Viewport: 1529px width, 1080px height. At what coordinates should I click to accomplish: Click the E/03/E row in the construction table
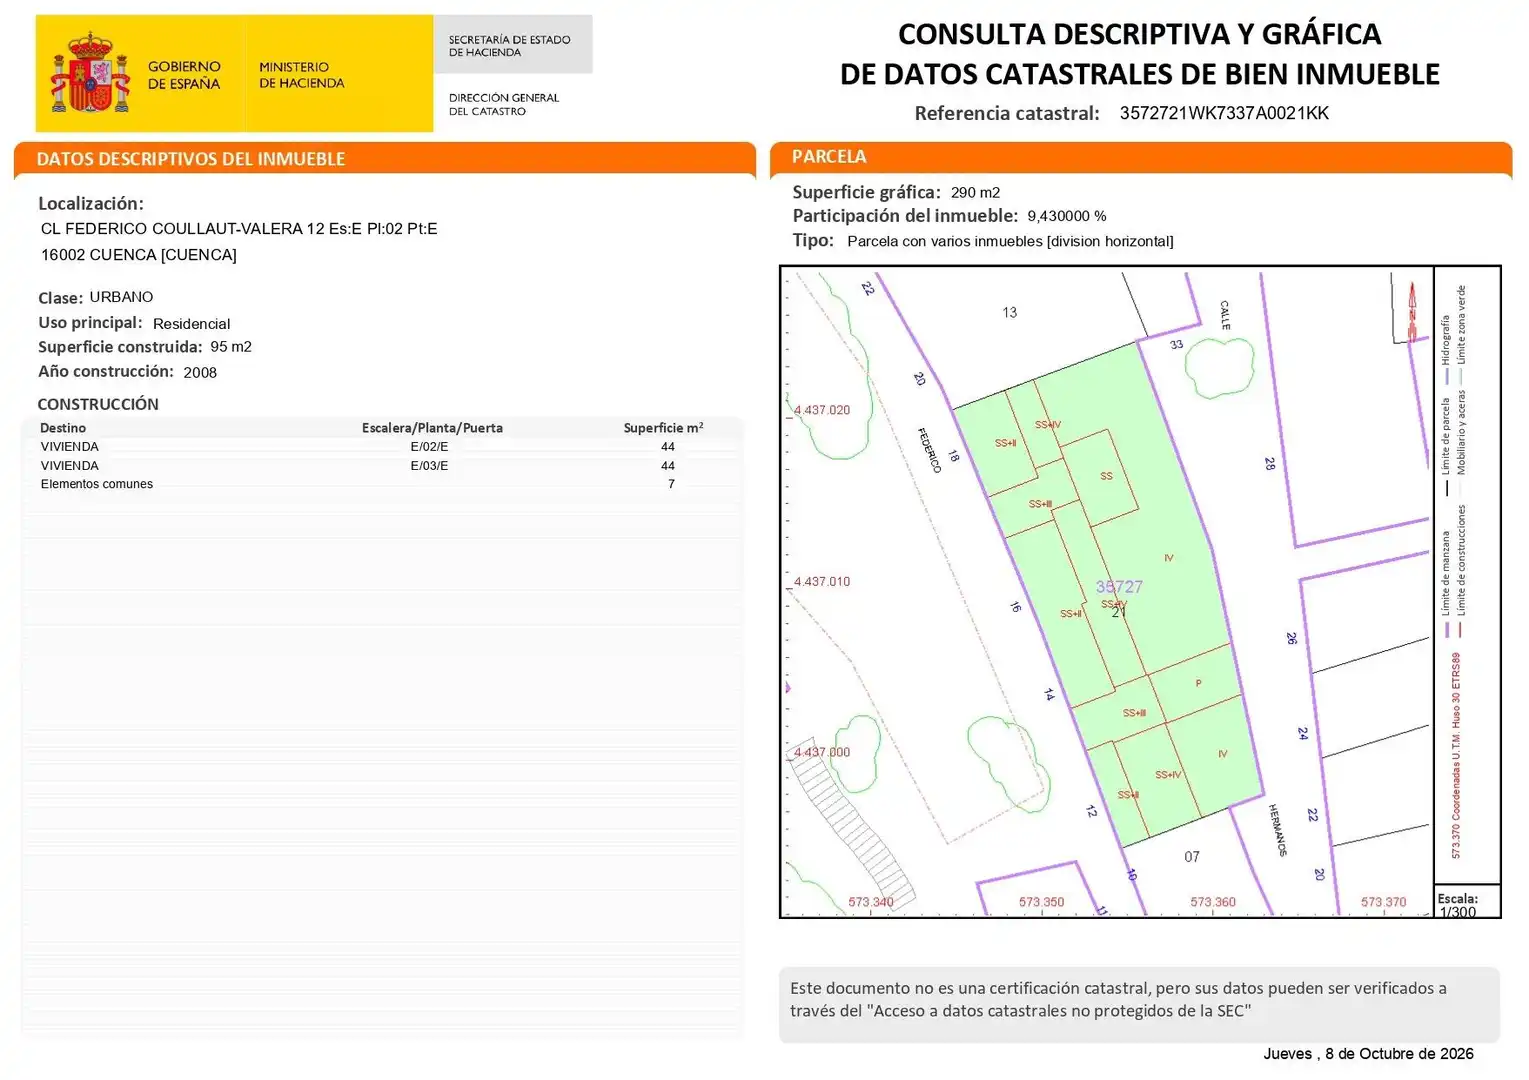(x=382, y=466)
